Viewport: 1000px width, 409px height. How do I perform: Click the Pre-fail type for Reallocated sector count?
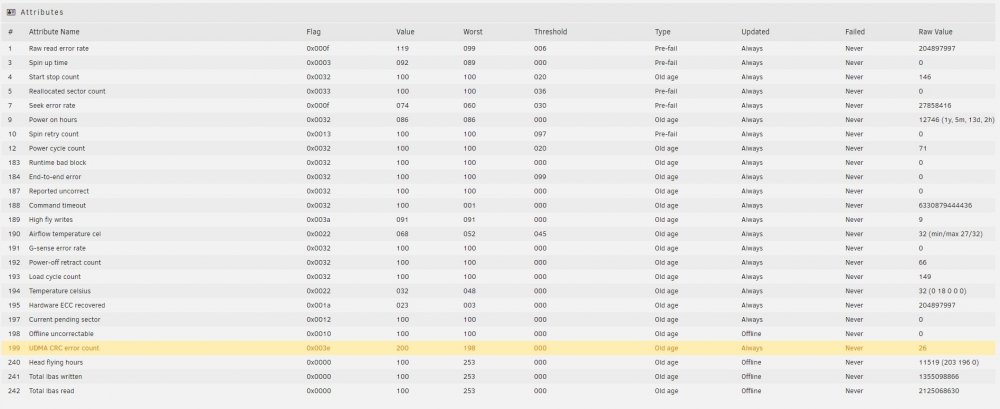coord(666,91)
